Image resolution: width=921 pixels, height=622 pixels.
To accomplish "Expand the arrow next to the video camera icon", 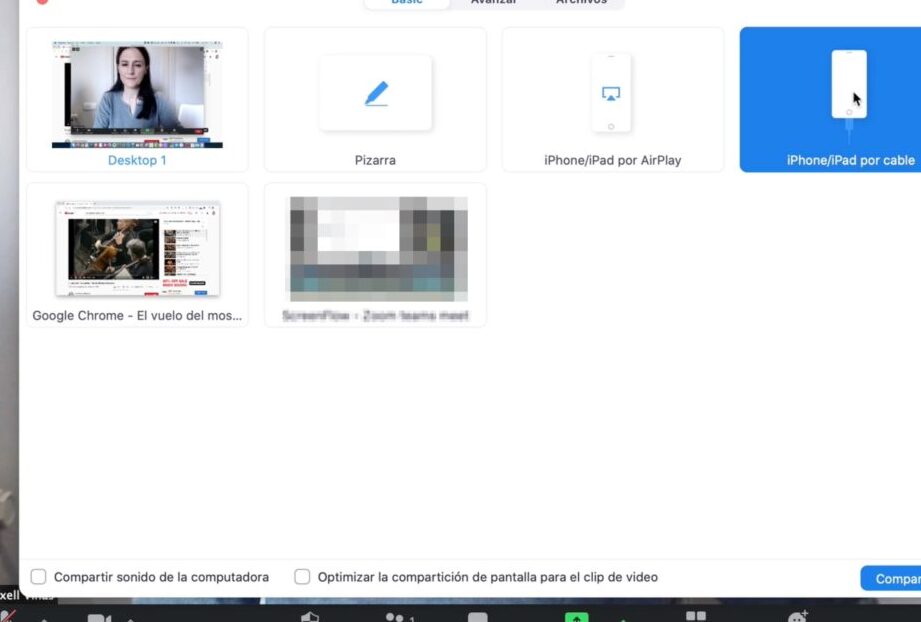I will [129, 619].
